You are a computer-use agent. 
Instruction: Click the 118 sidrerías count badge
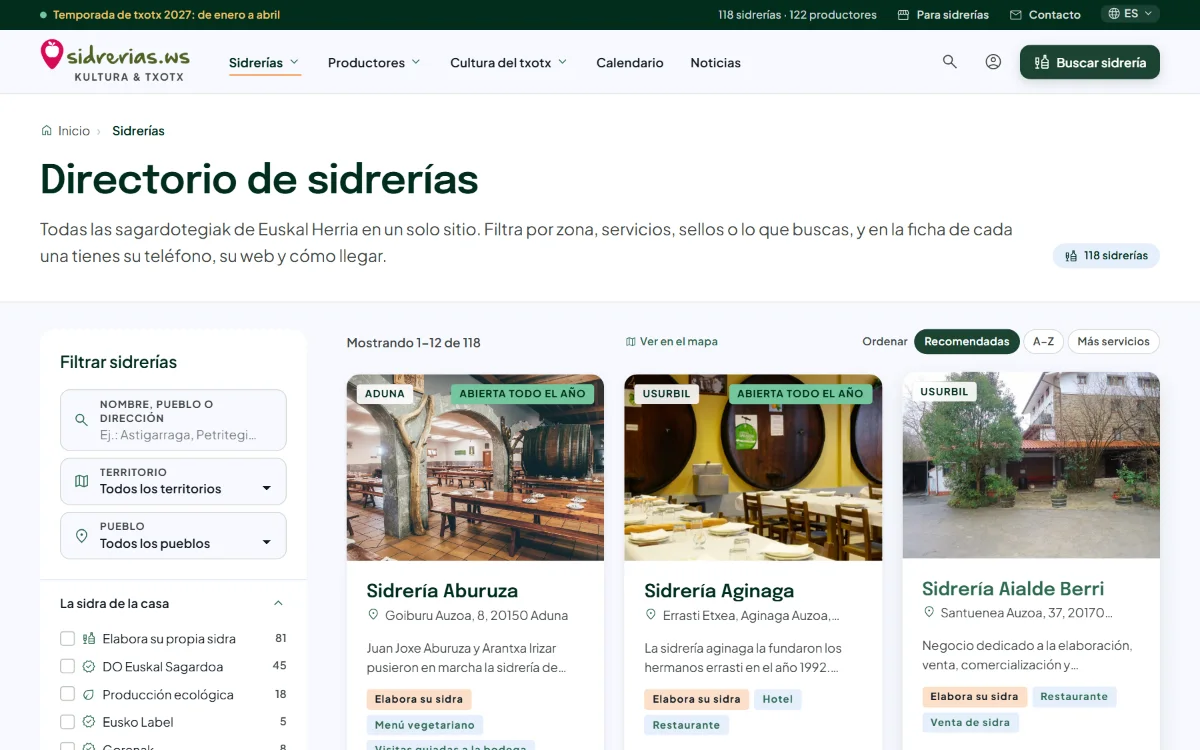pos(1106,256)
